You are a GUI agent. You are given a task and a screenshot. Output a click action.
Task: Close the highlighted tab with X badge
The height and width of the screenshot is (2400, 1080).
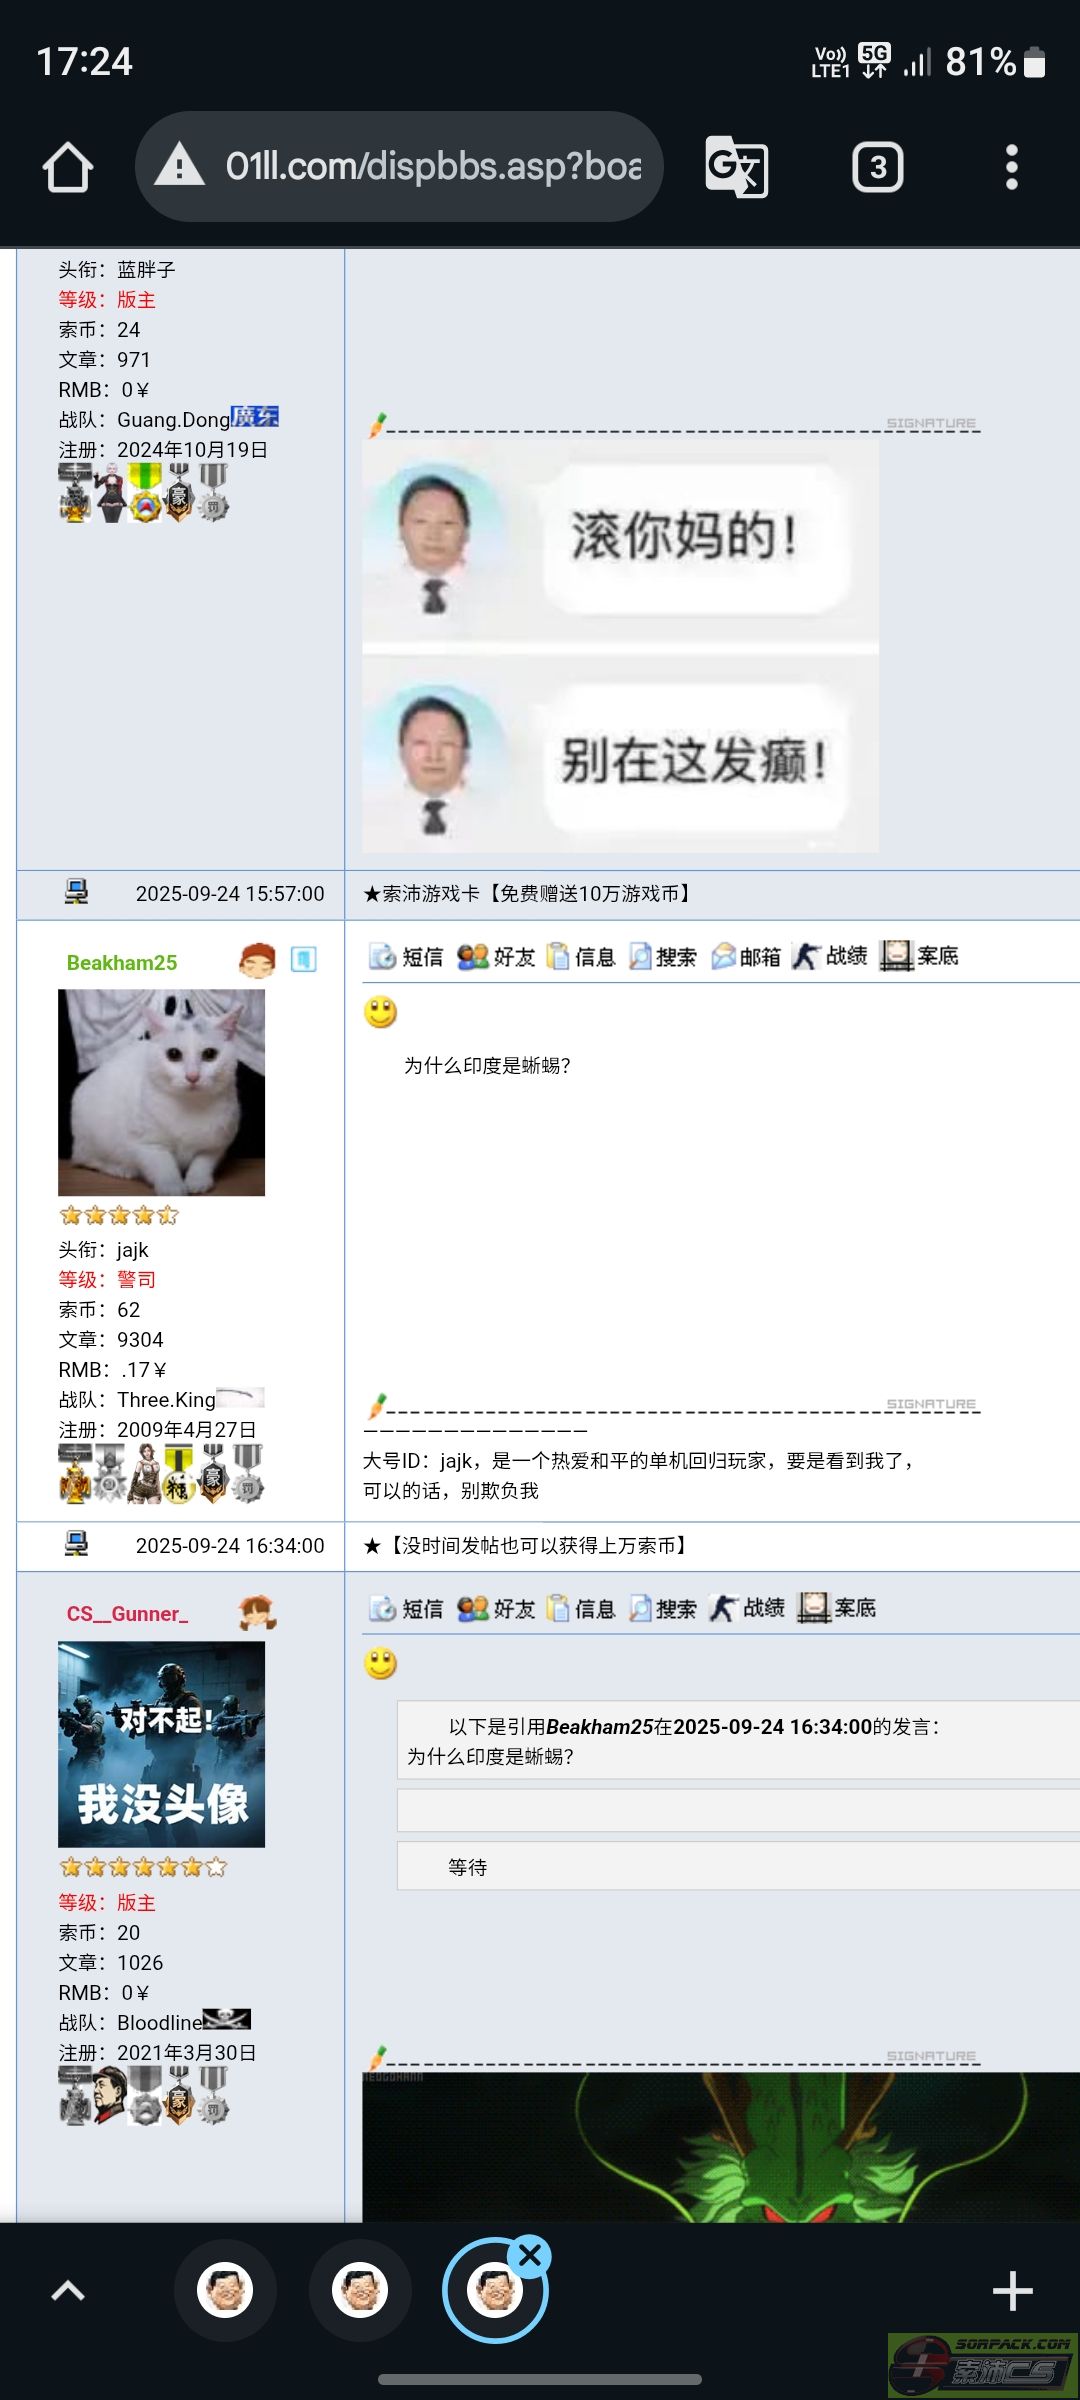tap(530, 2256)
